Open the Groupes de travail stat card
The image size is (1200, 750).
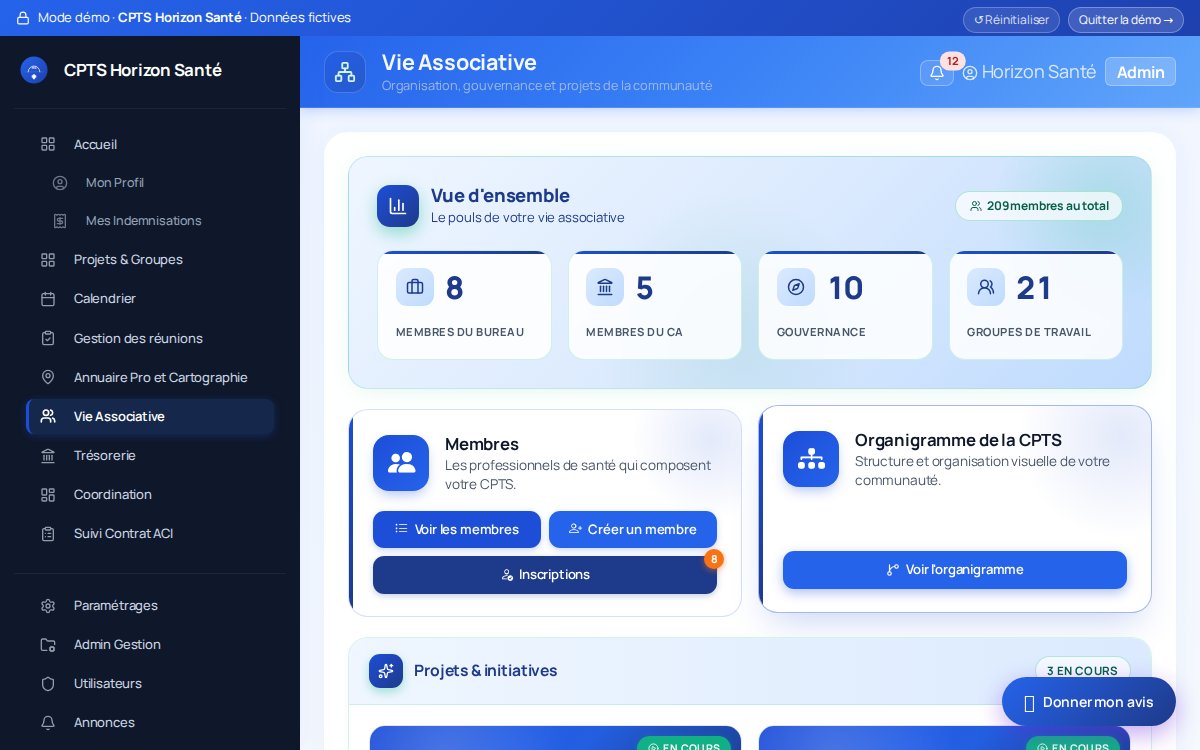click(x=1036, y=305)
